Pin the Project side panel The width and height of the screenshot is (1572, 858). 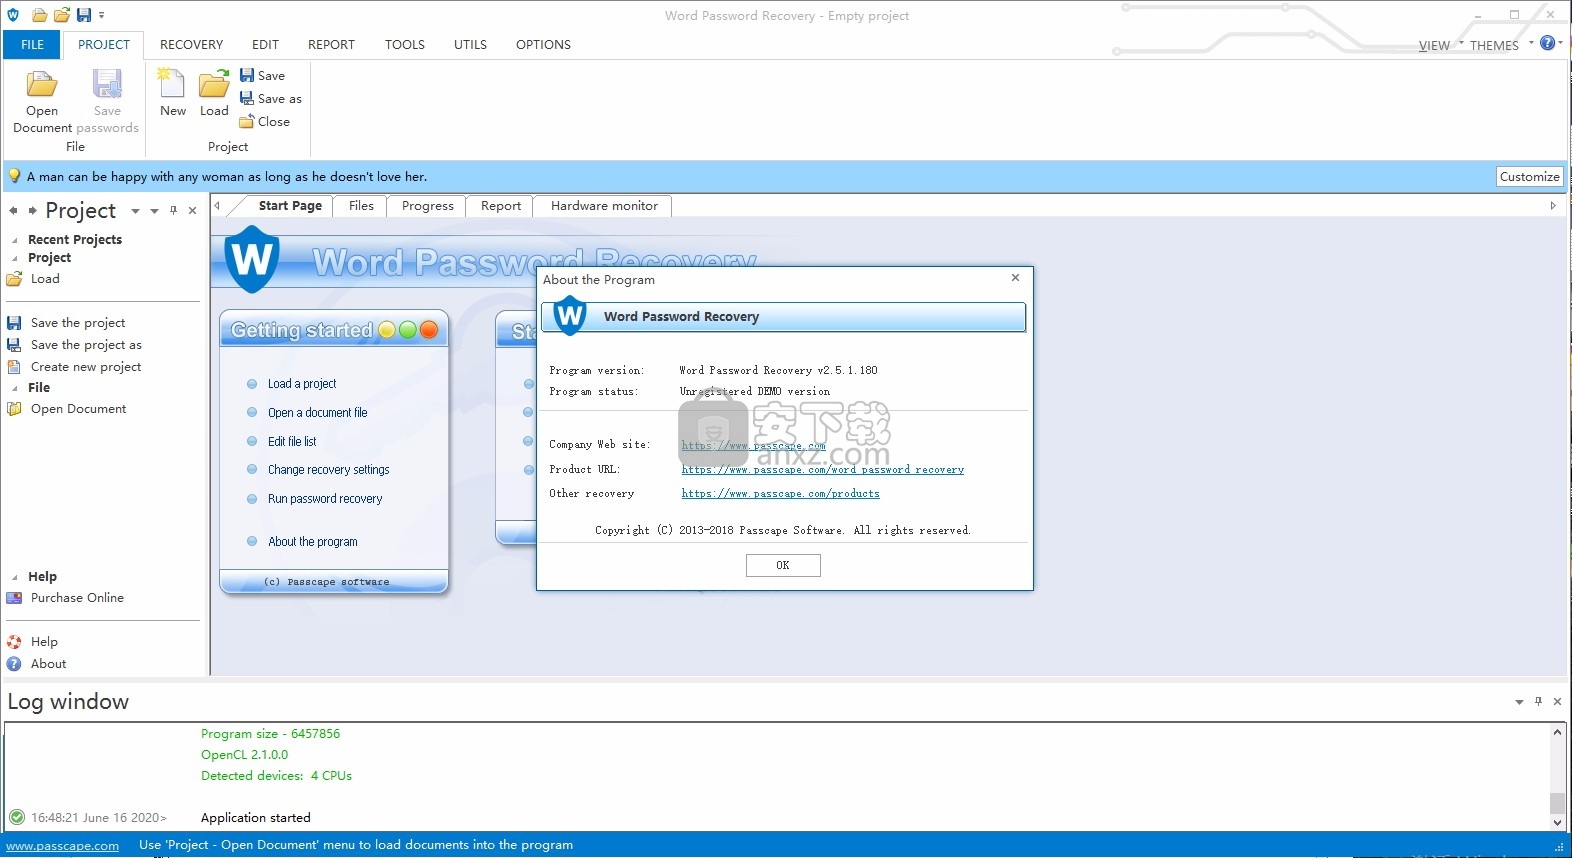(173, 211)
